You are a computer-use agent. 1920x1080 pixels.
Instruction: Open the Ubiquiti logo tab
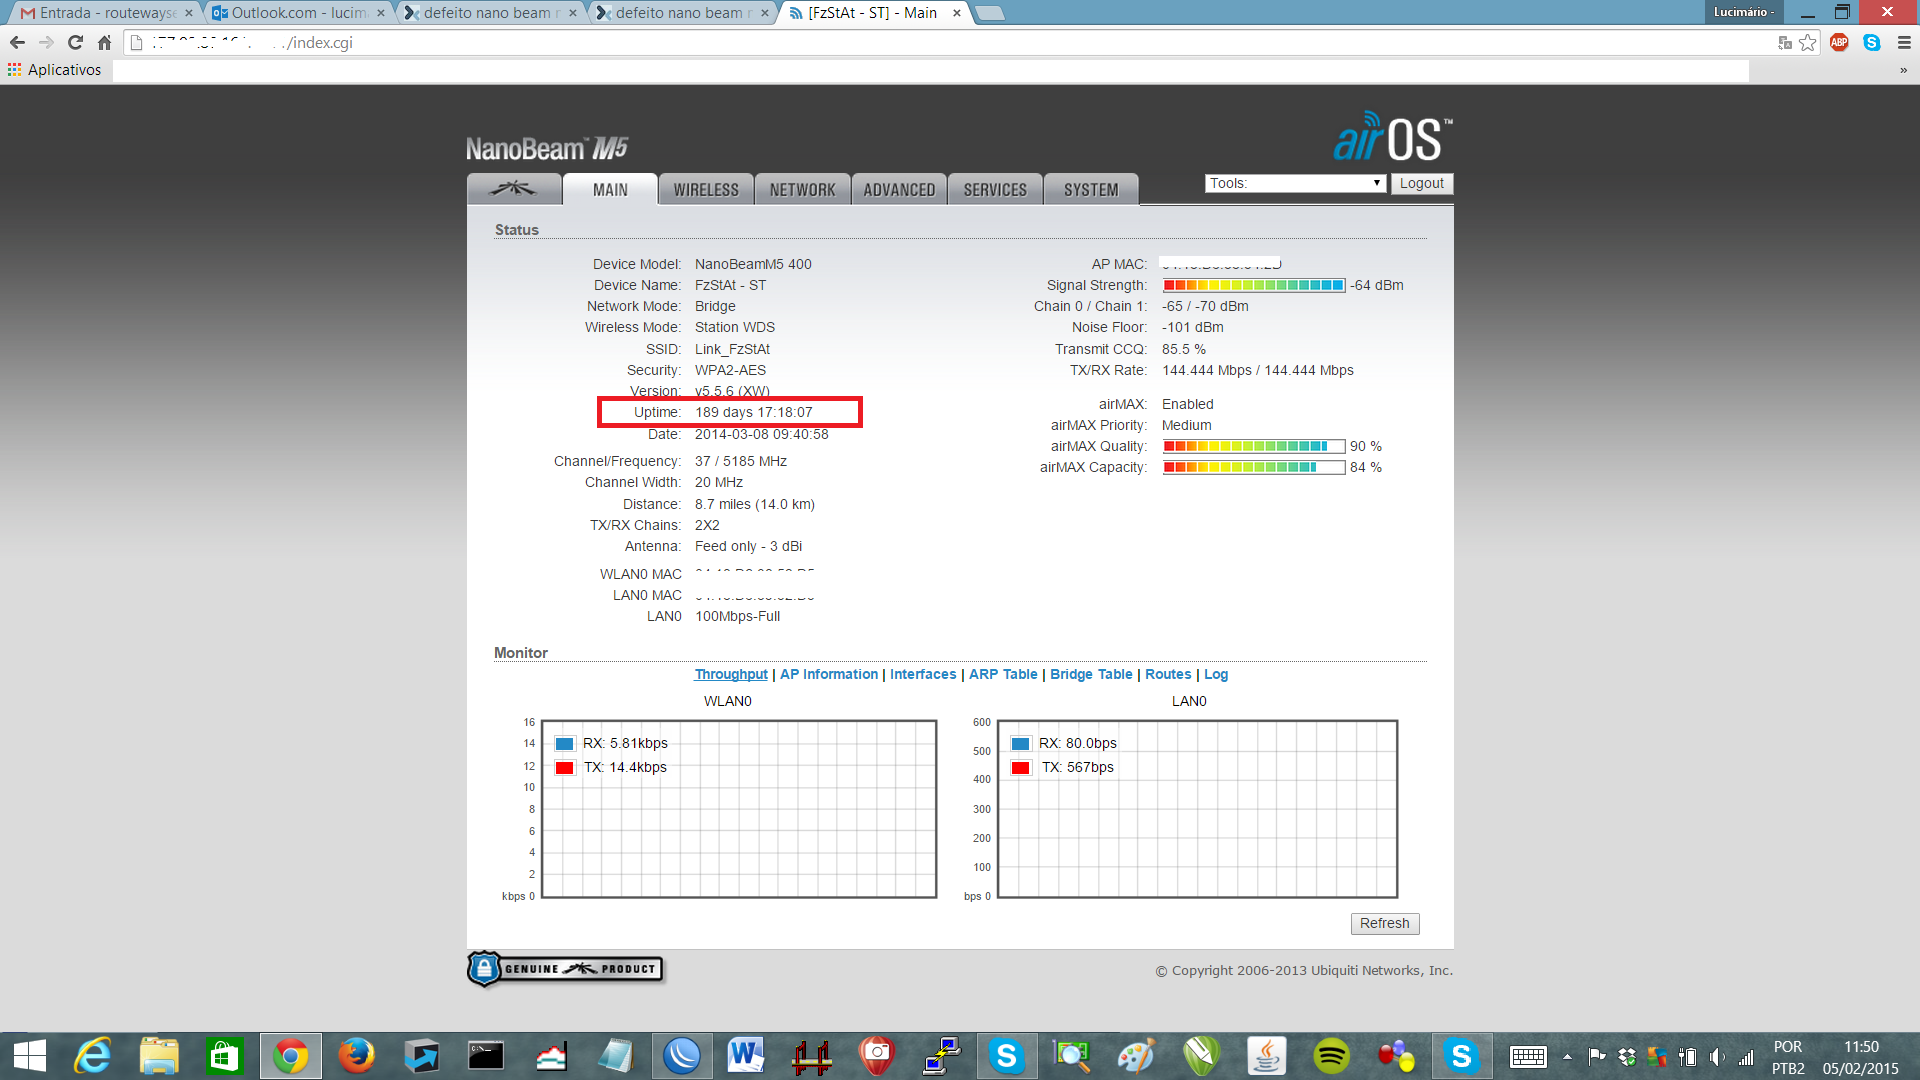pyautogui.click(x=513, y=189)
